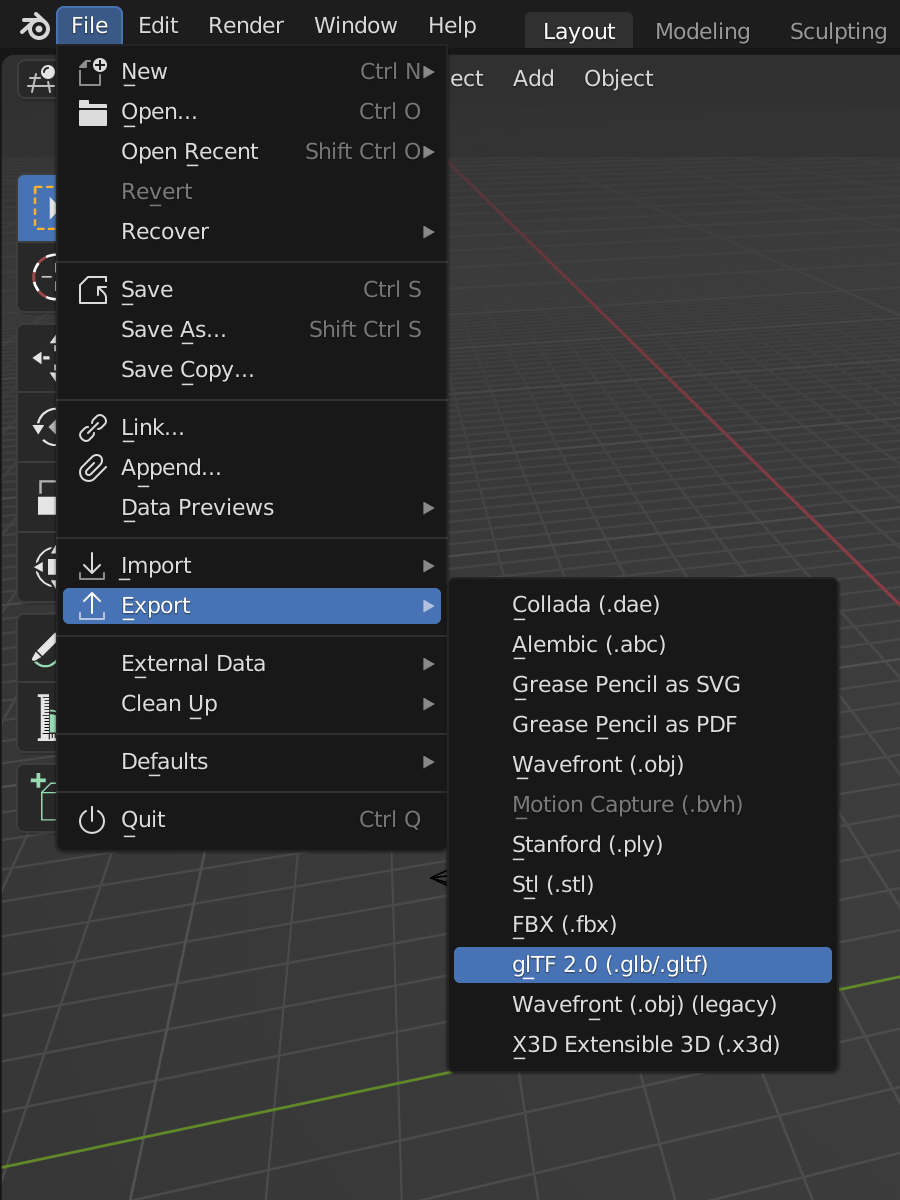Click the Quit power icon
This screenshot has width=900, height=1200.
(92, 820)
